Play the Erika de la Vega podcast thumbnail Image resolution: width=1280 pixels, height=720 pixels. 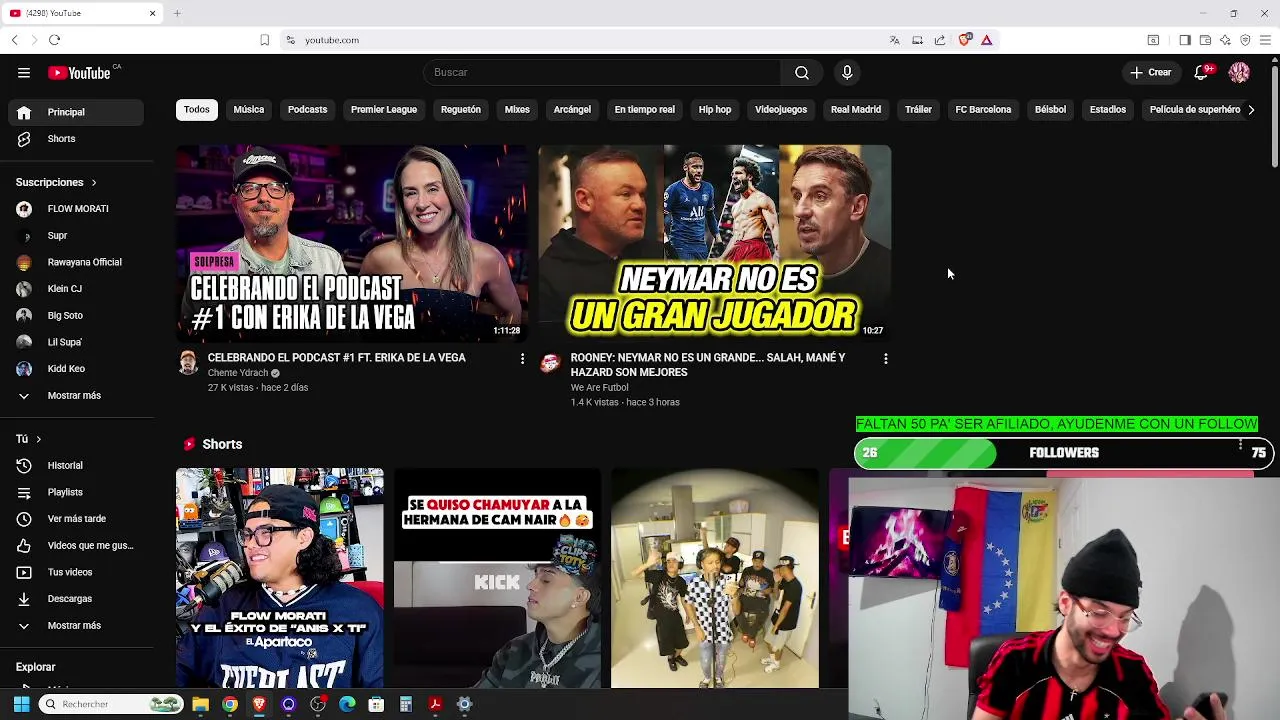(352, 243)
